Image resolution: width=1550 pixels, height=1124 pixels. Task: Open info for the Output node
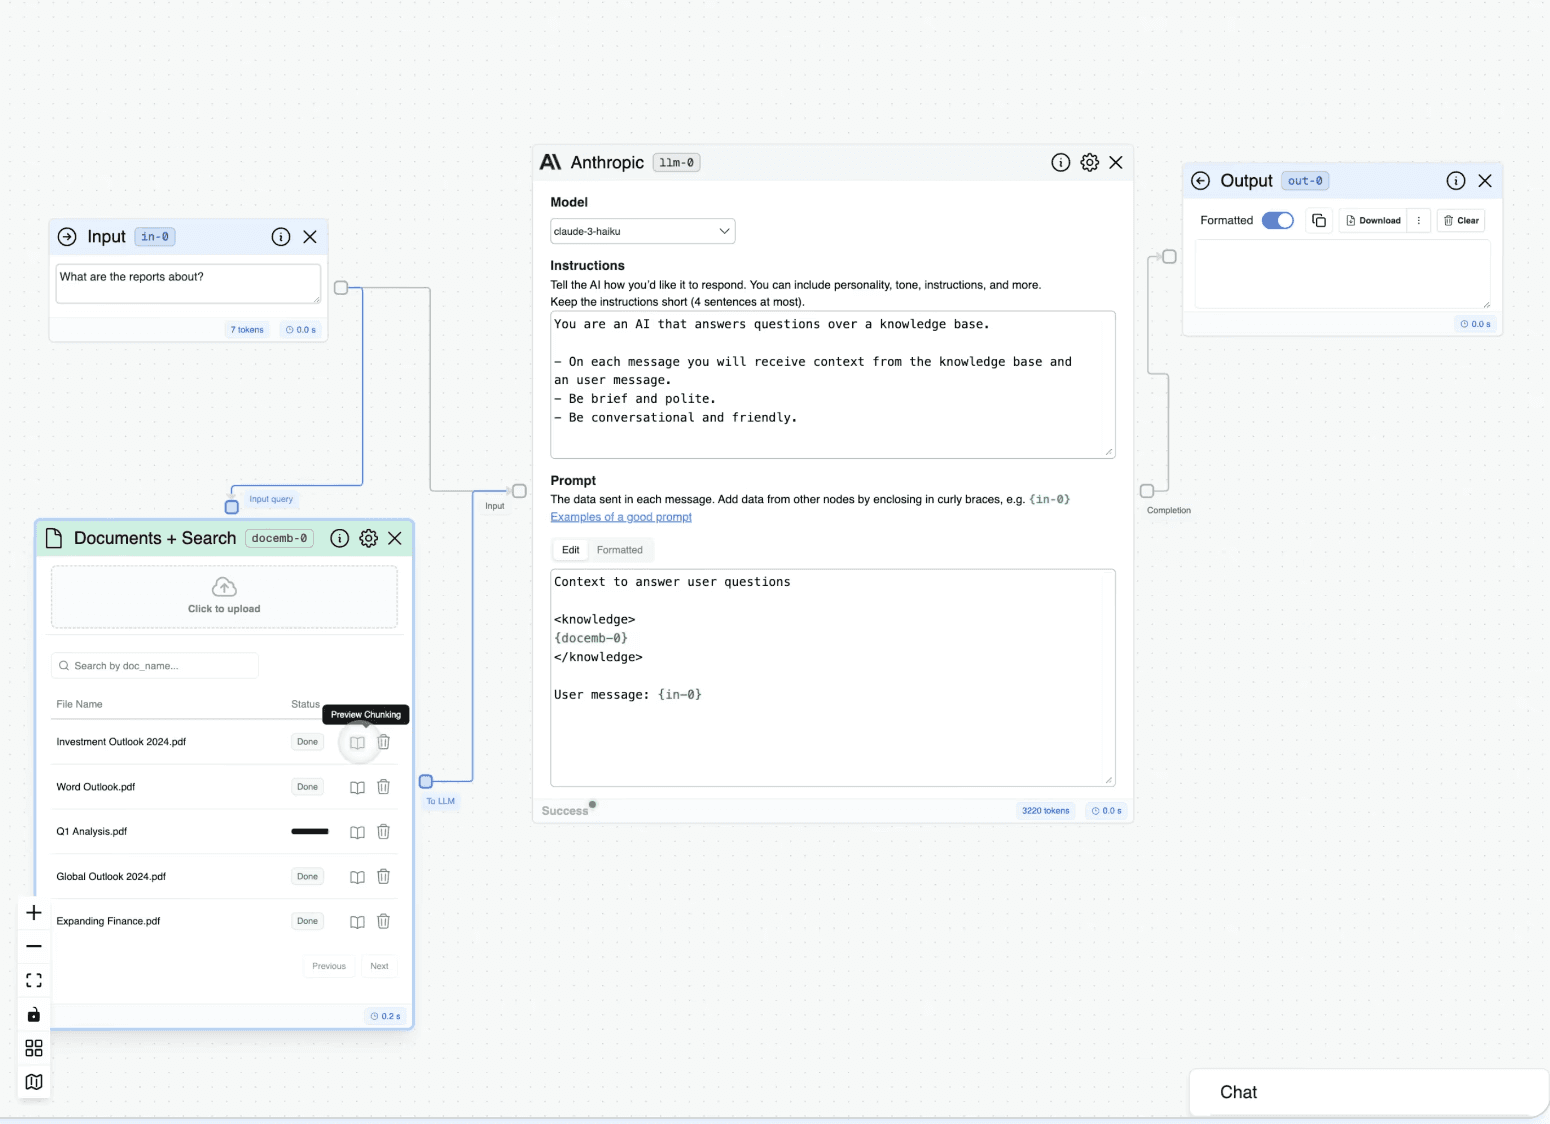[x=1456, y=181]
